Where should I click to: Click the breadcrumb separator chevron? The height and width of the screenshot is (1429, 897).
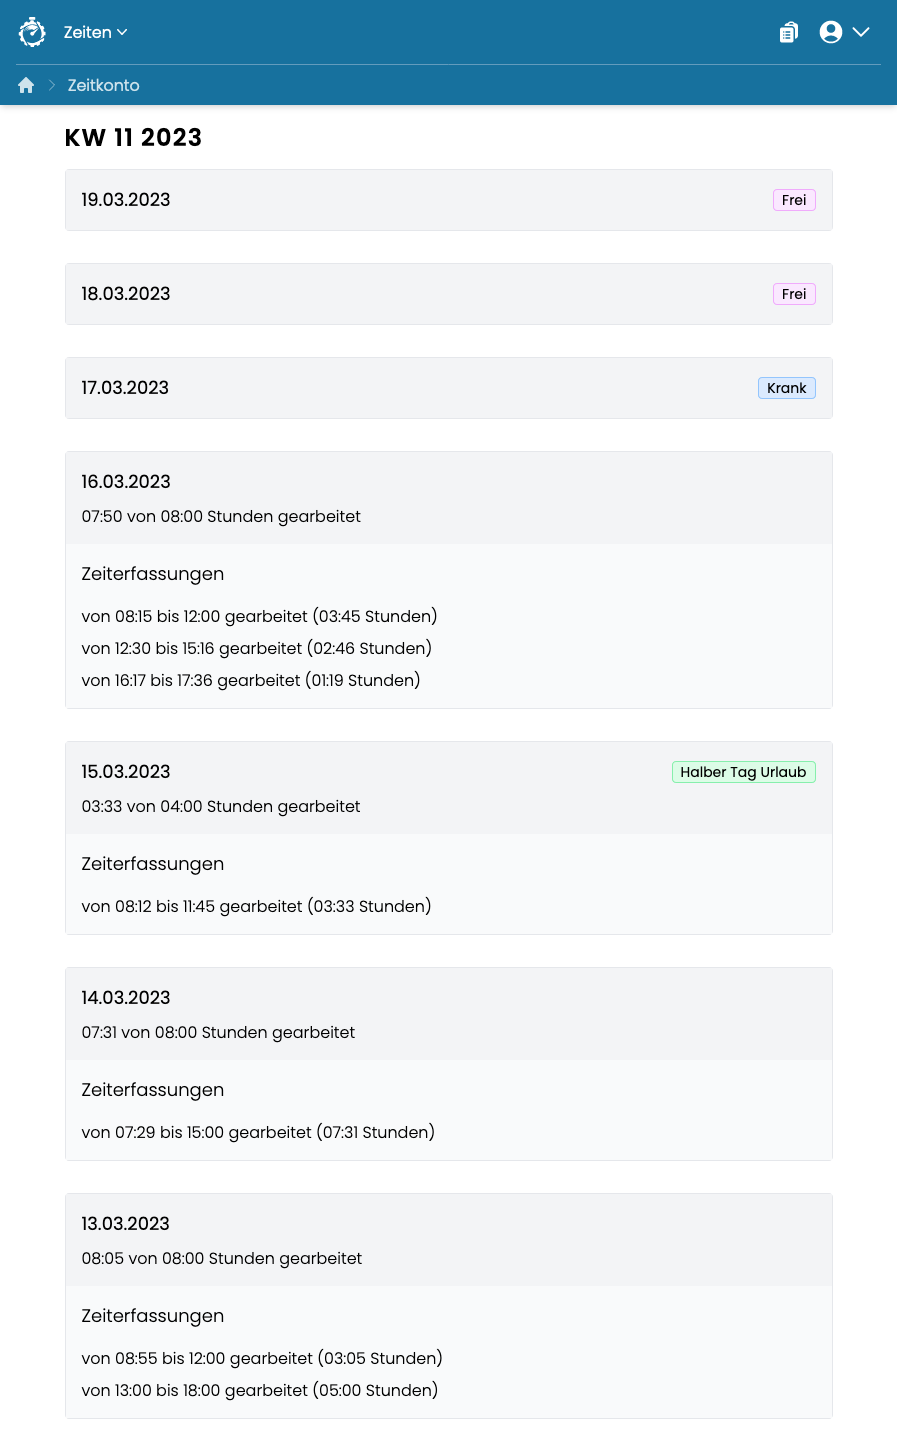tap(52, 85)
